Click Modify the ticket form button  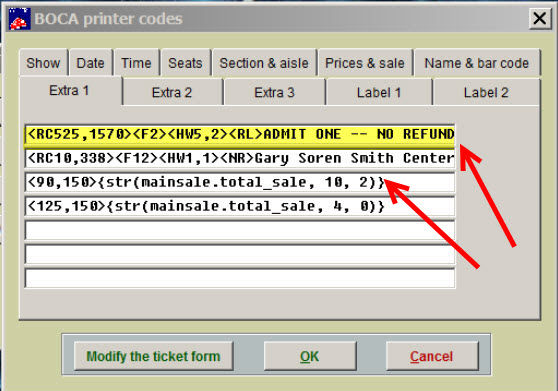pos(154,356)
